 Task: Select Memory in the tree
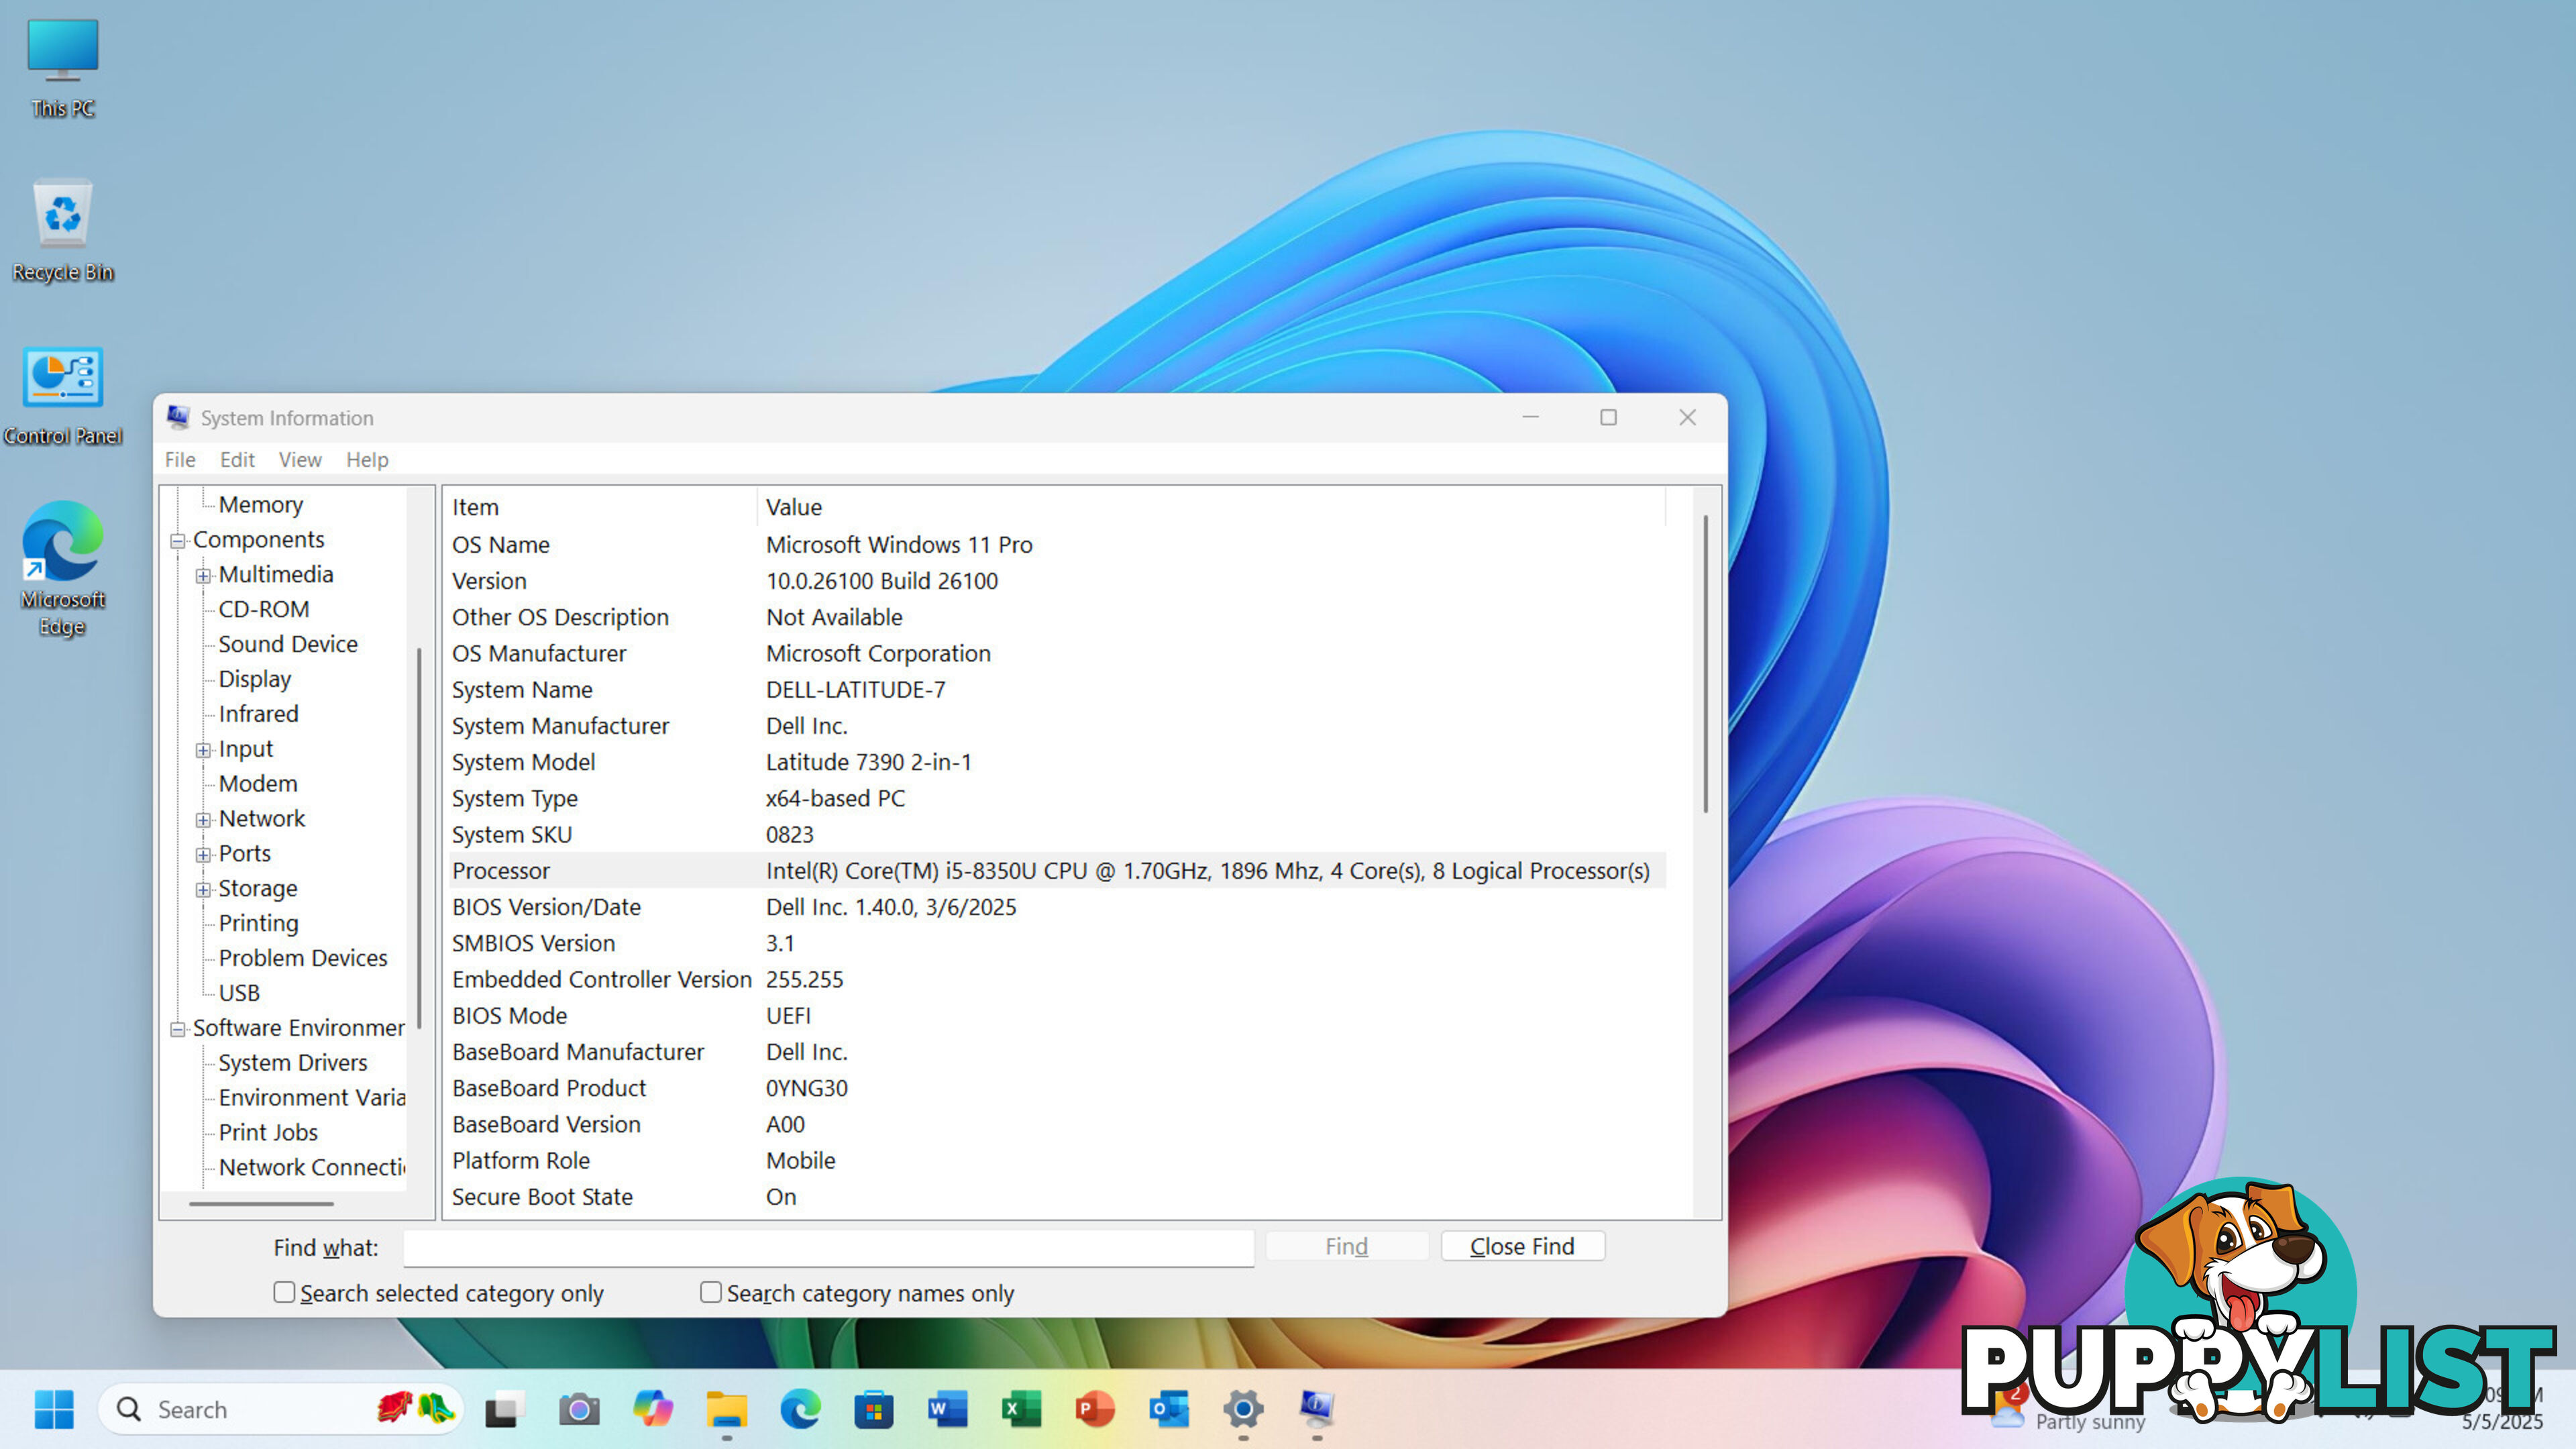[x=260, y=504]
